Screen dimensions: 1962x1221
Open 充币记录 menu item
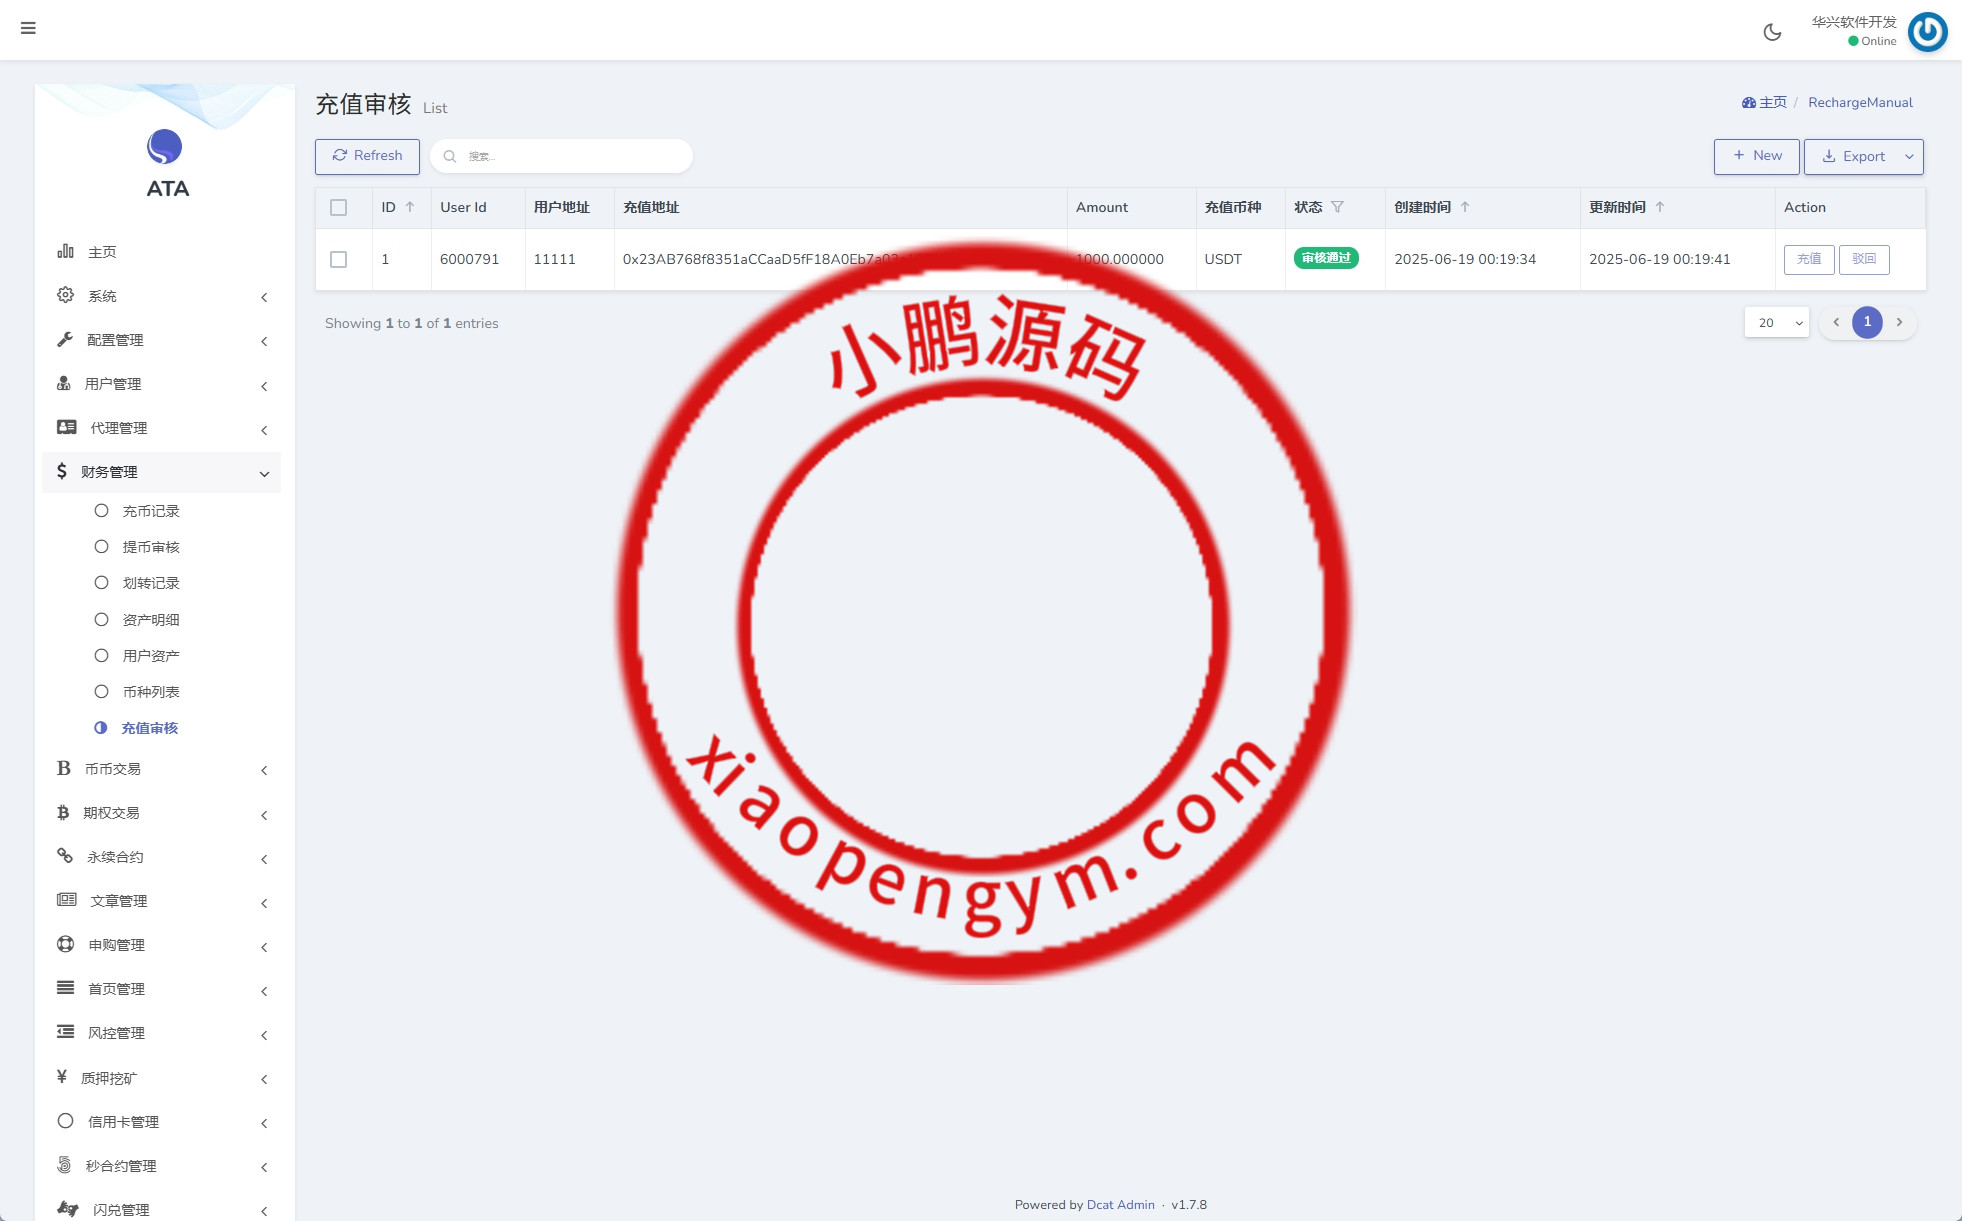pyautogui.click(x=150, y=511)
